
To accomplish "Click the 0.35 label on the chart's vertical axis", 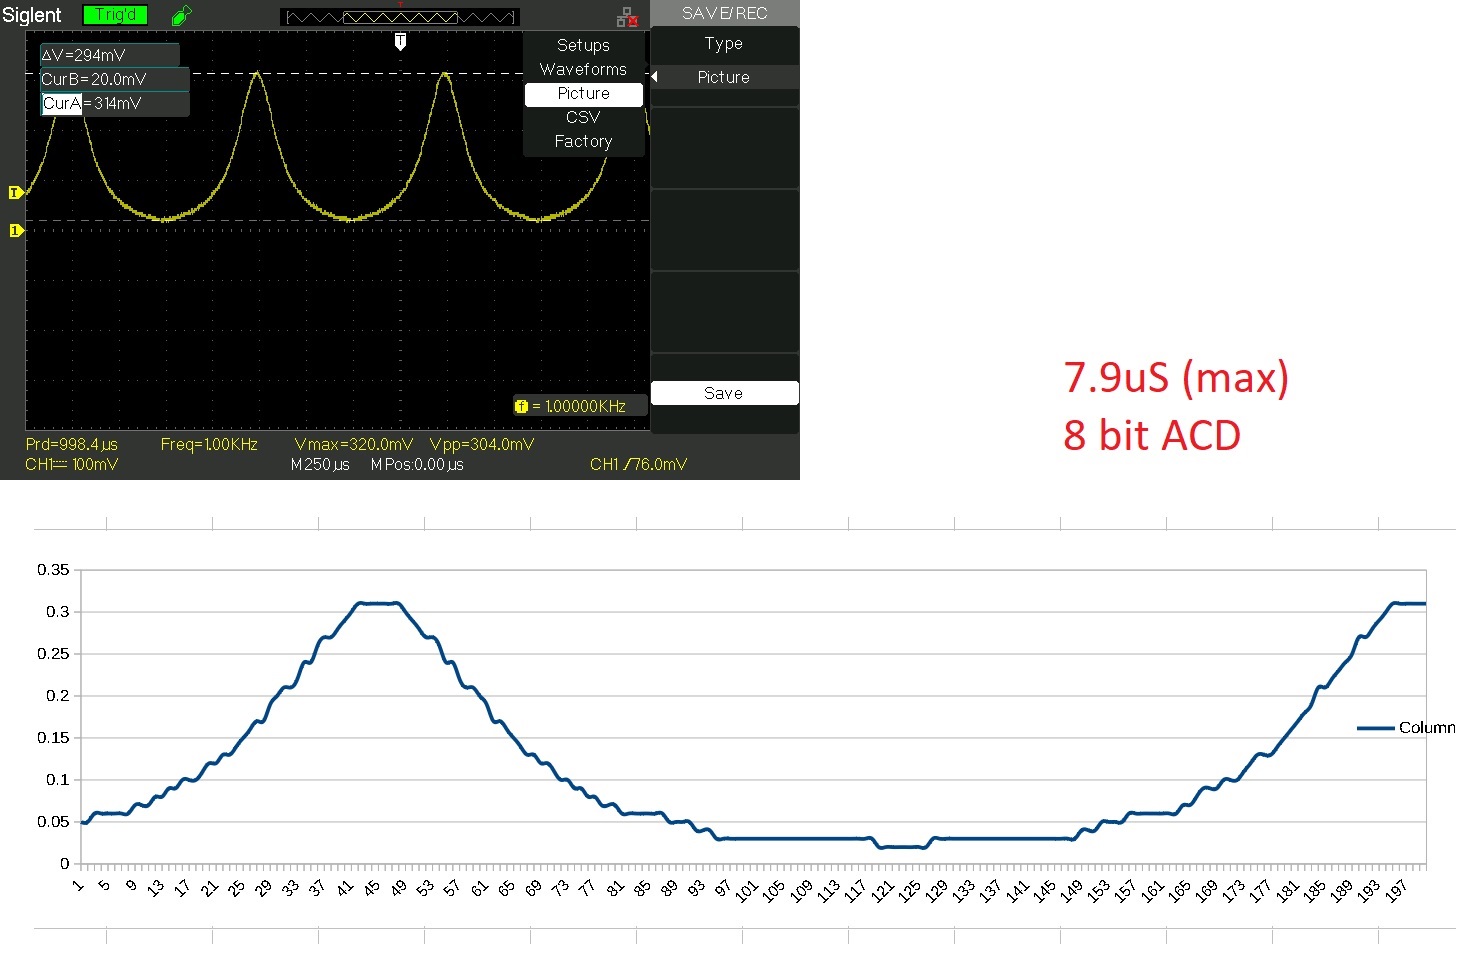I will 53,570.
